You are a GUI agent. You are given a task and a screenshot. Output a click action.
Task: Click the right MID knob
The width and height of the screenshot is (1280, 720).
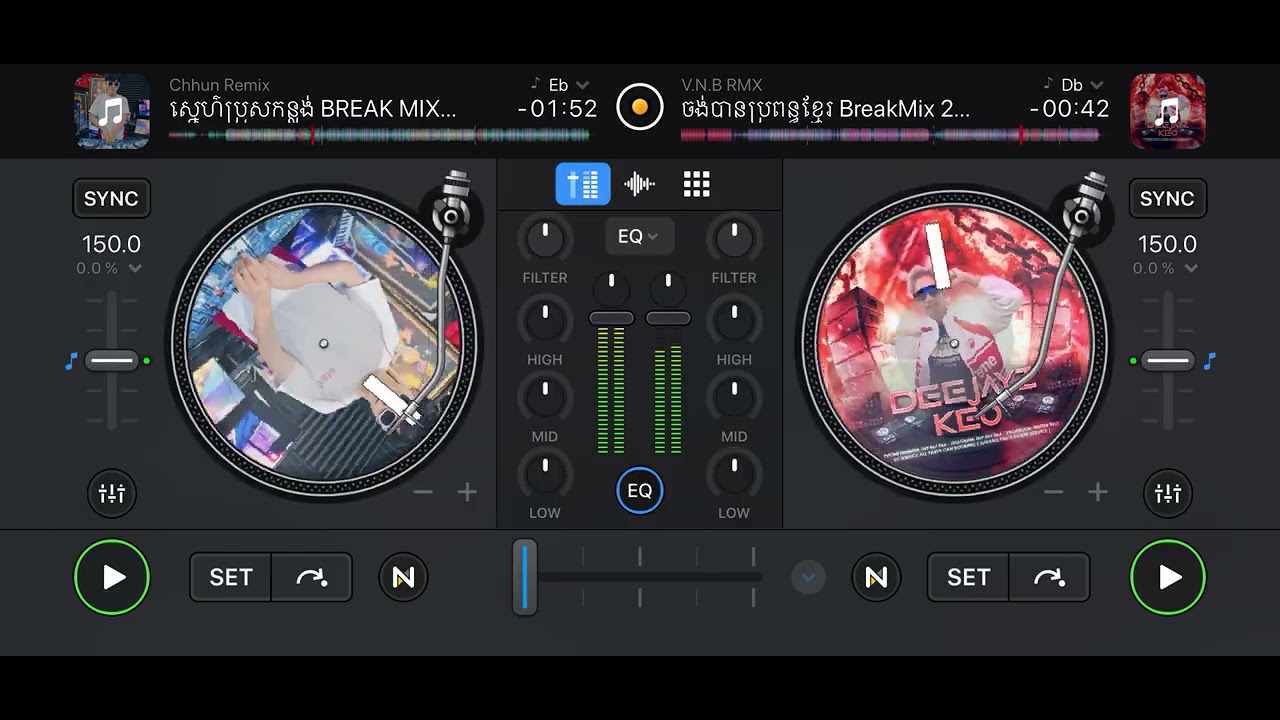[734, 398]
